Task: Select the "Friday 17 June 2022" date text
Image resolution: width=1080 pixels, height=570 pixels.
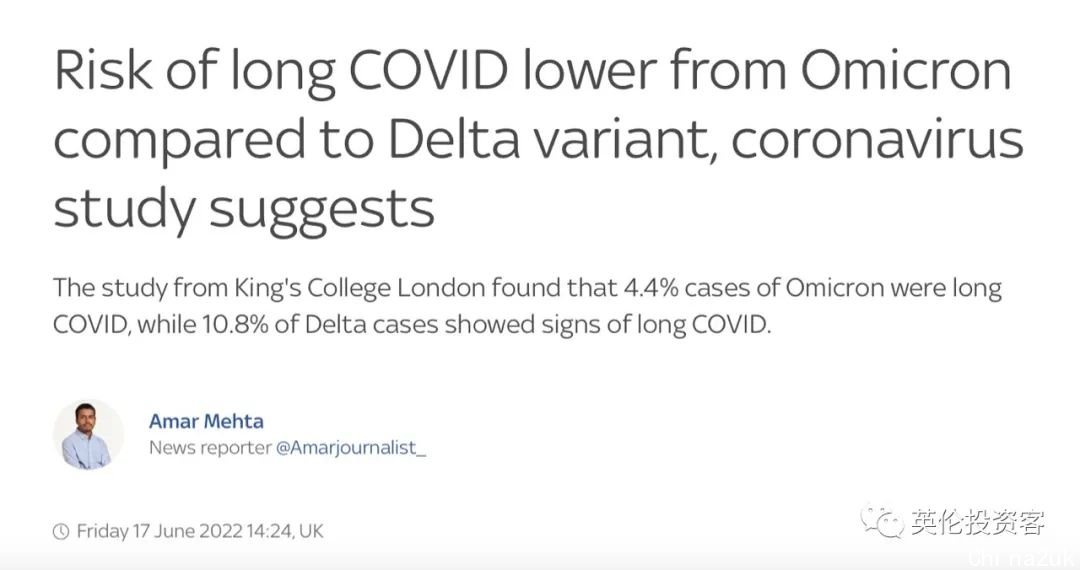Action: click(x=159, y=531)
